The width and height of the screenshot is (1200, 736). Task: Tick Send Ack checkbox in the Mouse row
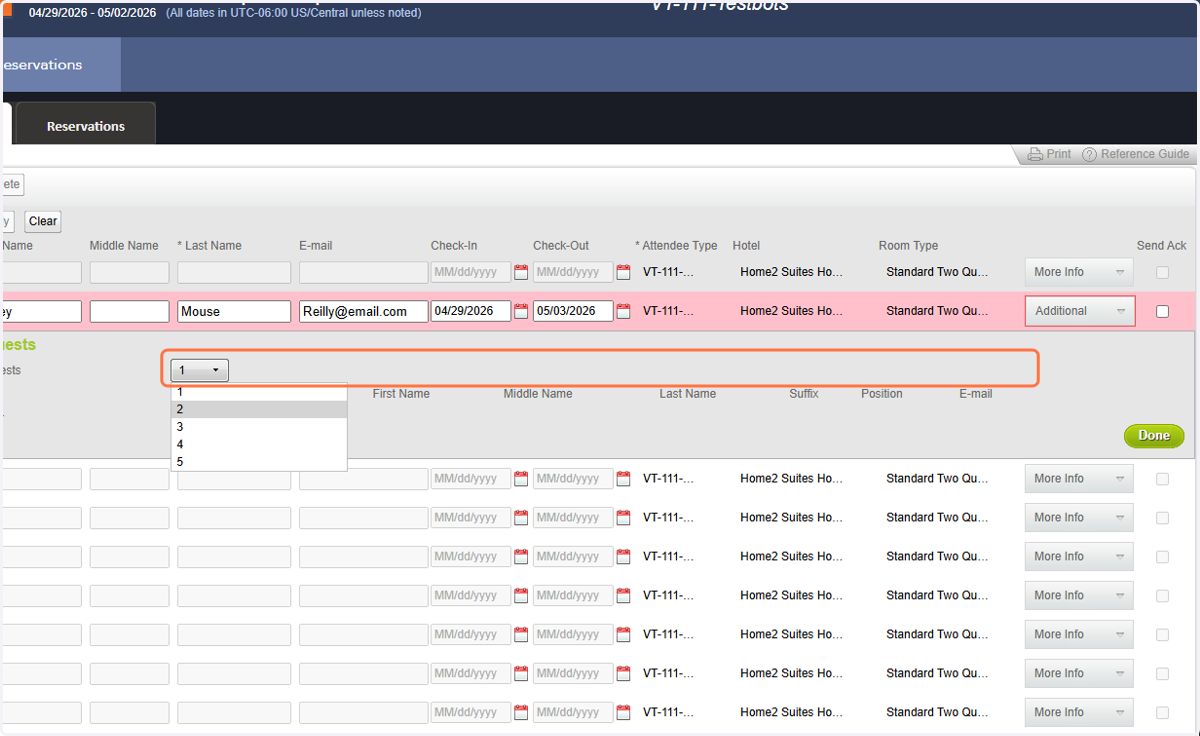click(x=1162, y=311)
